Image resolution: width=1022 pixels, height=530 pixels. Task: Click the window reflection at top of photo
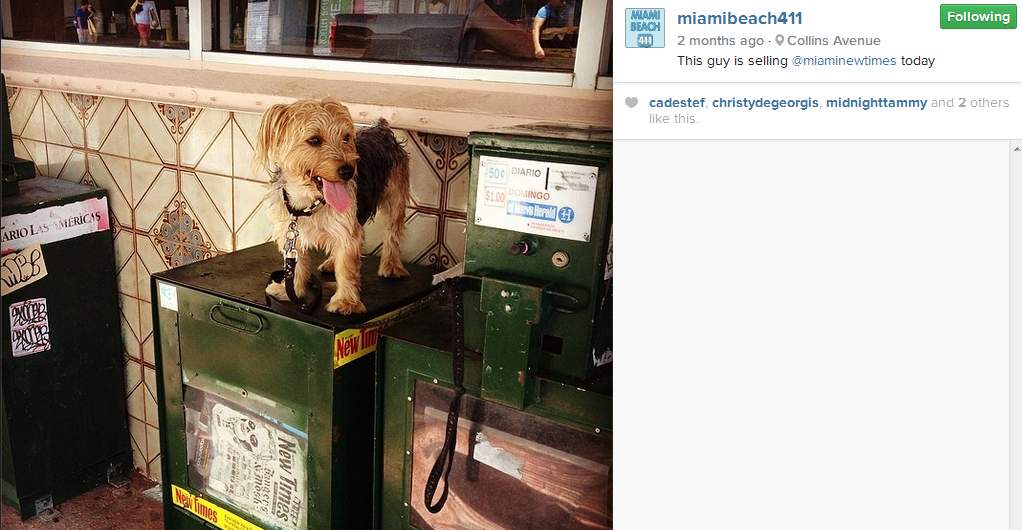[306, 29]
